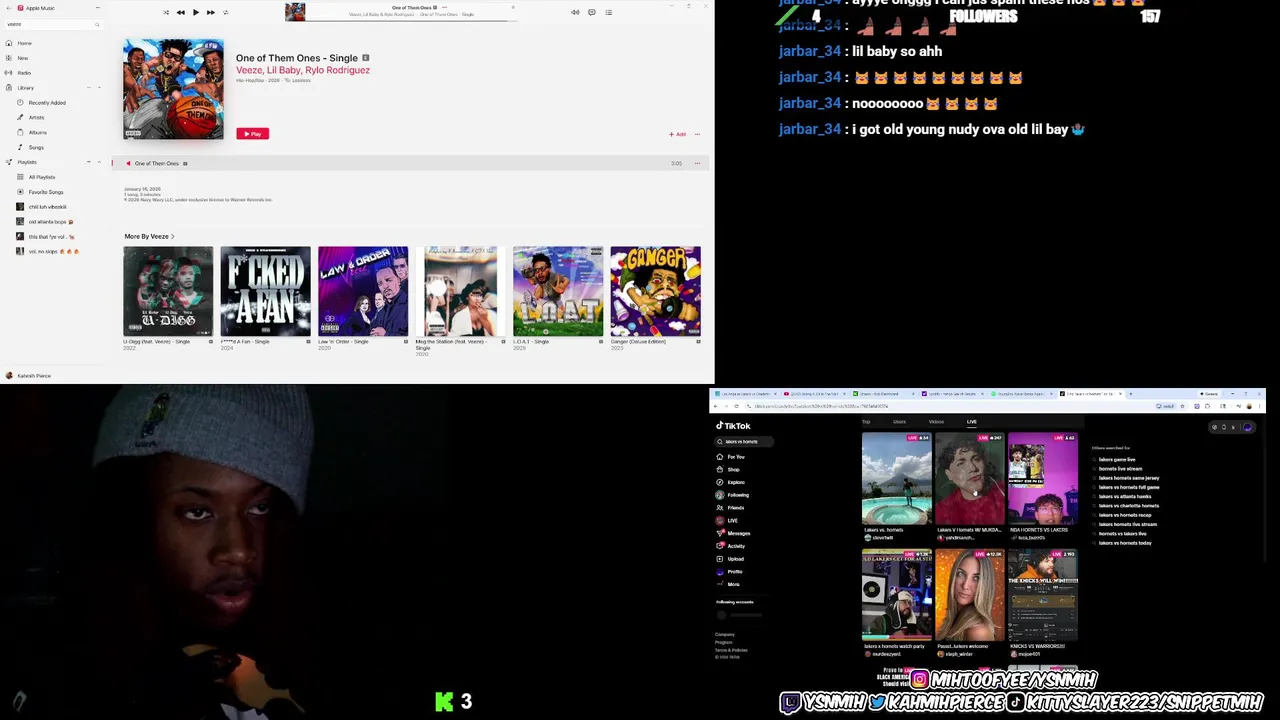The height and width of the screenshot is (720, 1280).
Task: Reload the TikTok page in the browser
Action: click(736, 406)
